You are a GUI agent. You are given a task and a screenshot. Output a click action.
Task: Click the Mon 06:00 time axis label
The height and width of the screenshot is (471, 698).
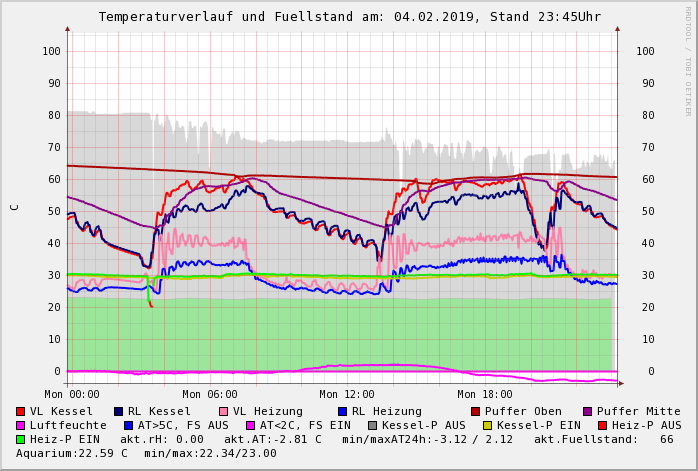coord(210,394)
